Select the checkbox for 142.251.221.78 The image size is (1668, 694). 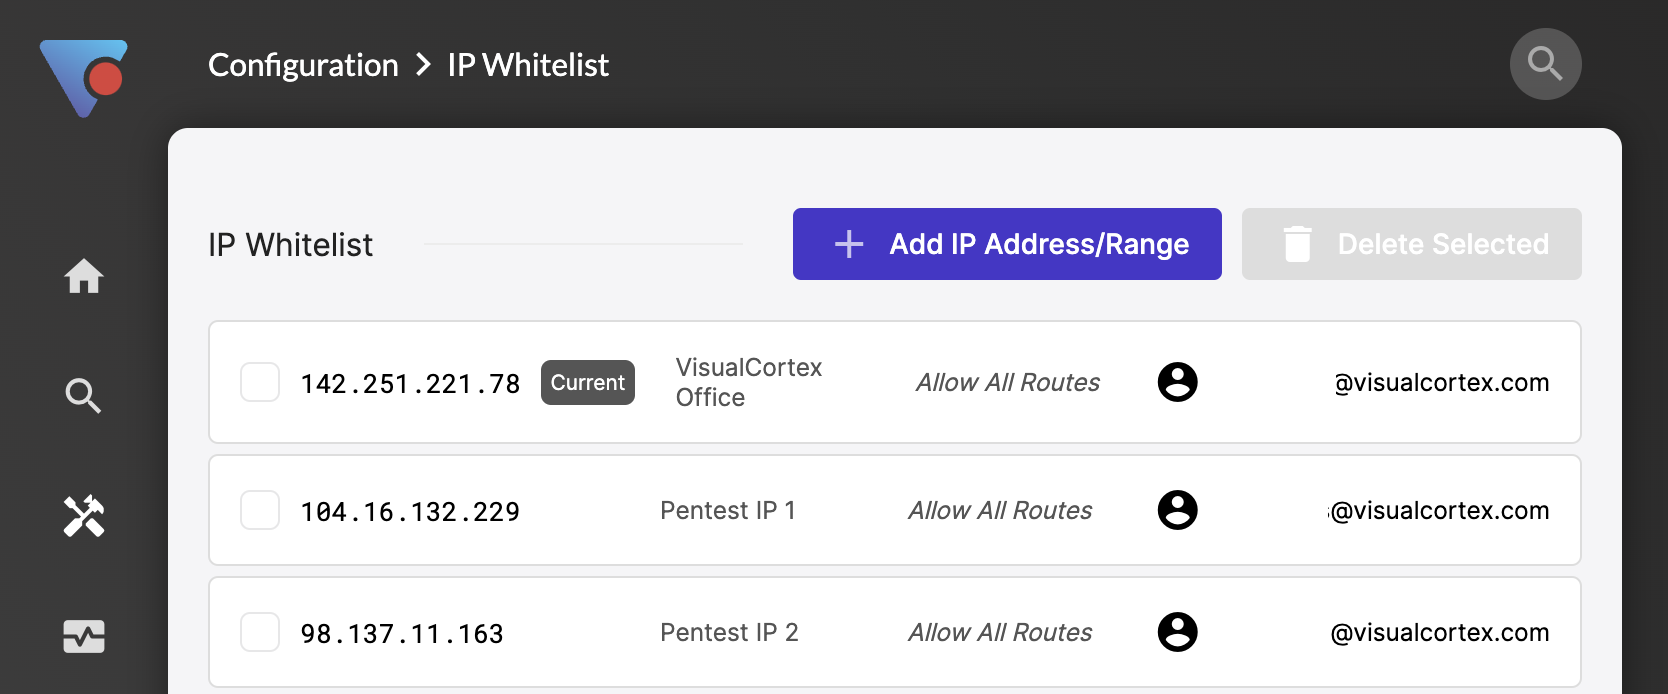(260, 382)
